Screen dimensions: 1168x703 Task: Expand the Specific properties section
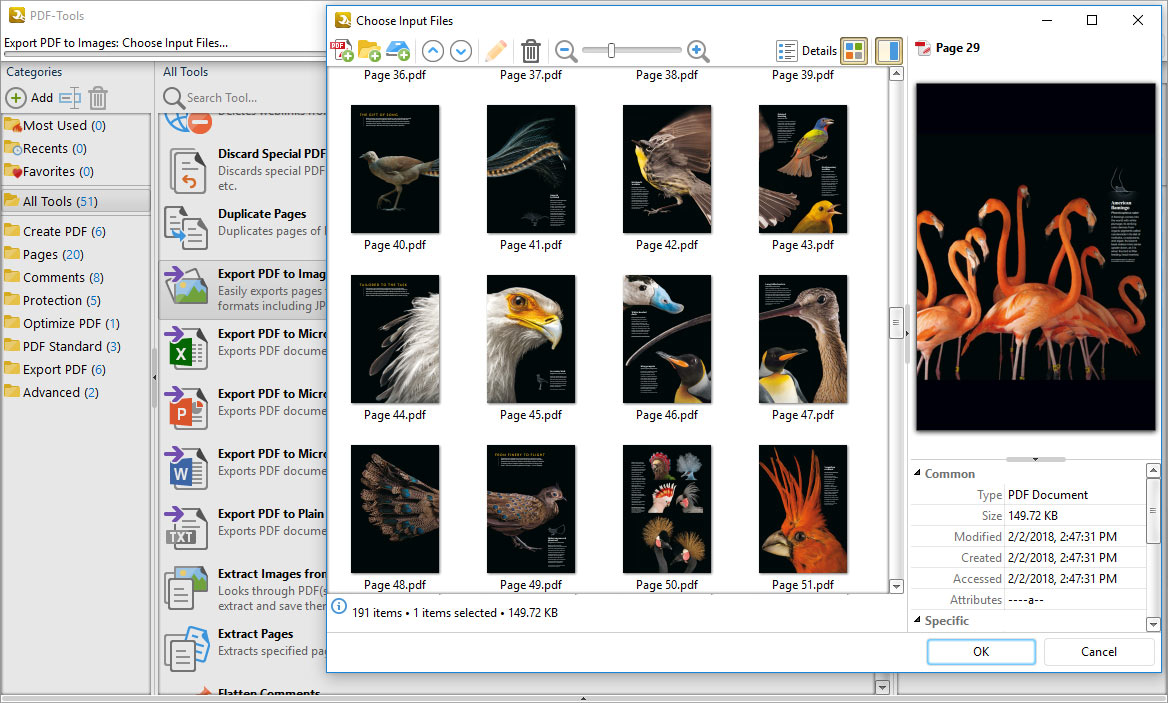point(917,621)
